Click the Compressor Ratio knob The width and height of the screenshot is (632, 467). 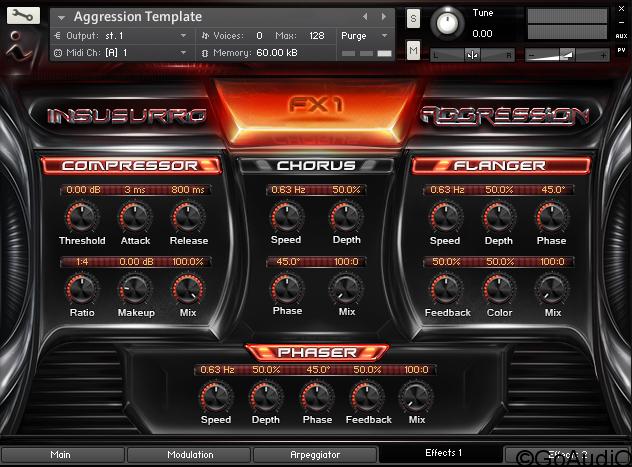click(x=82, y=289)
